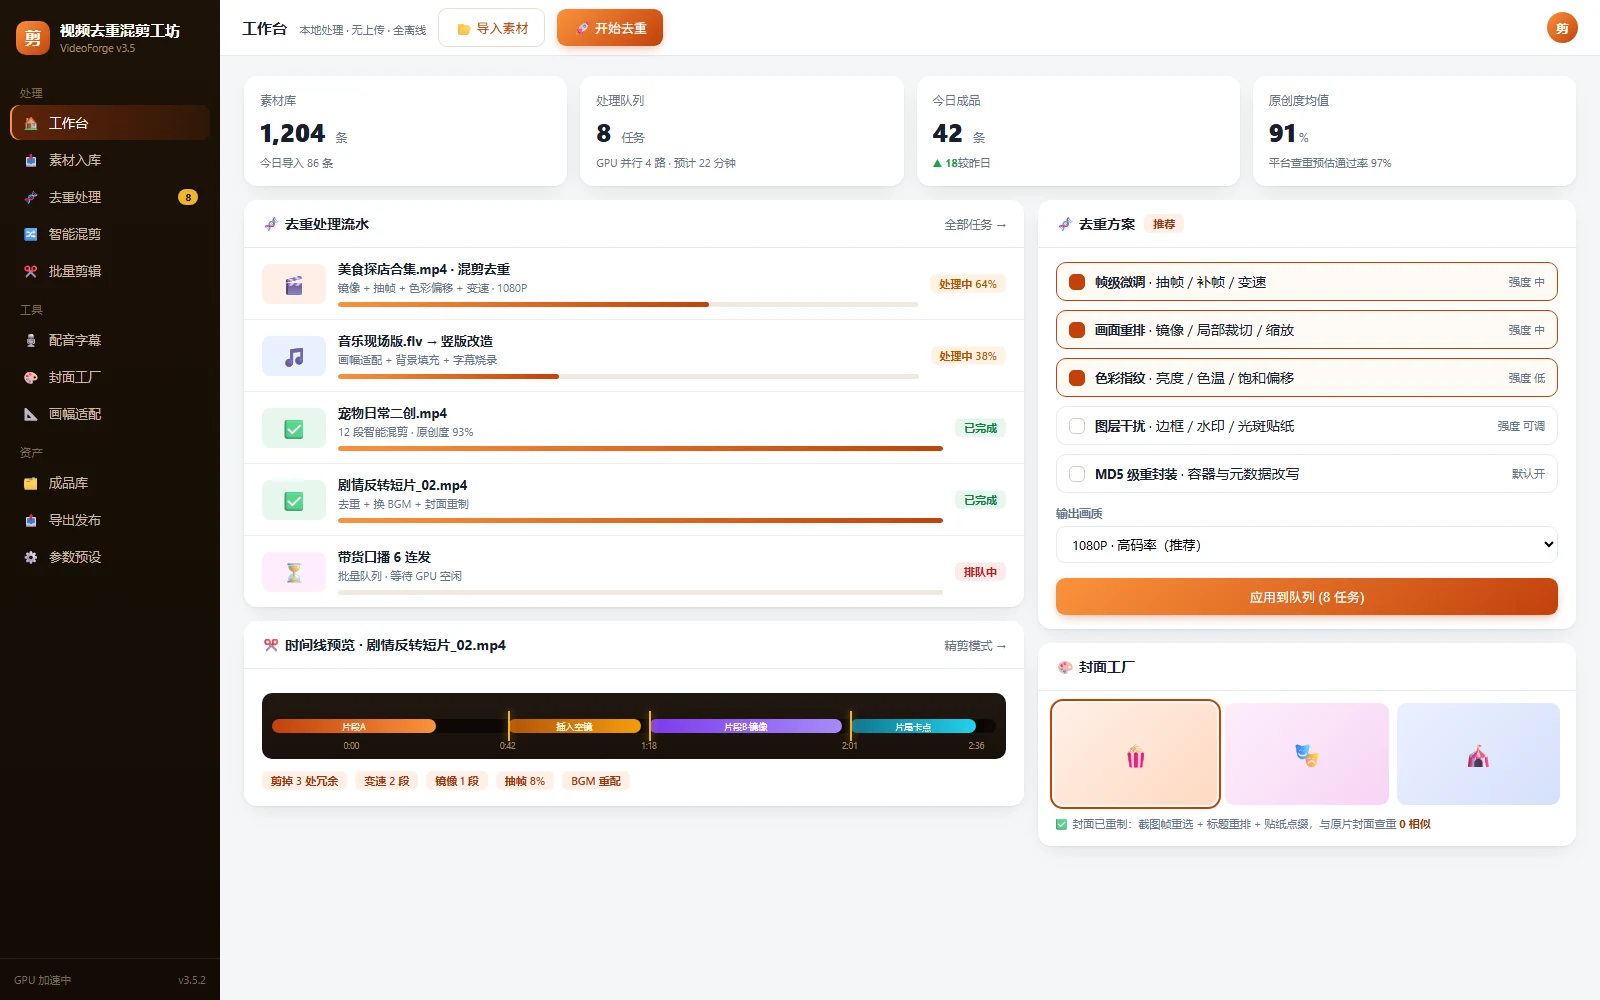Open the 输出画质 1080P dropdown
The width and height of the screenshot is (1600, 1000).
(x=1307, y=545)
